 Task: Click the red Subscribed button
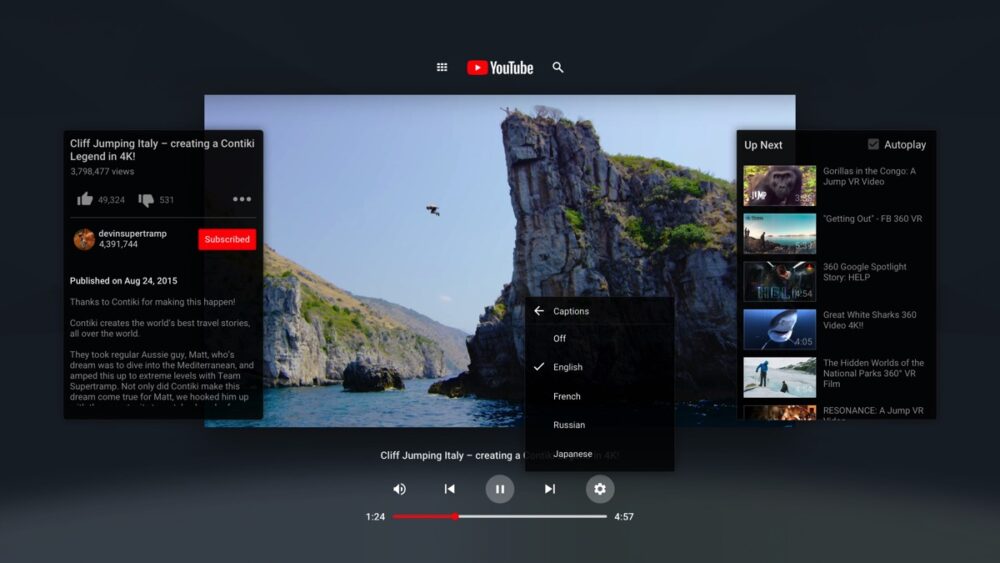[x=227, y=239]
